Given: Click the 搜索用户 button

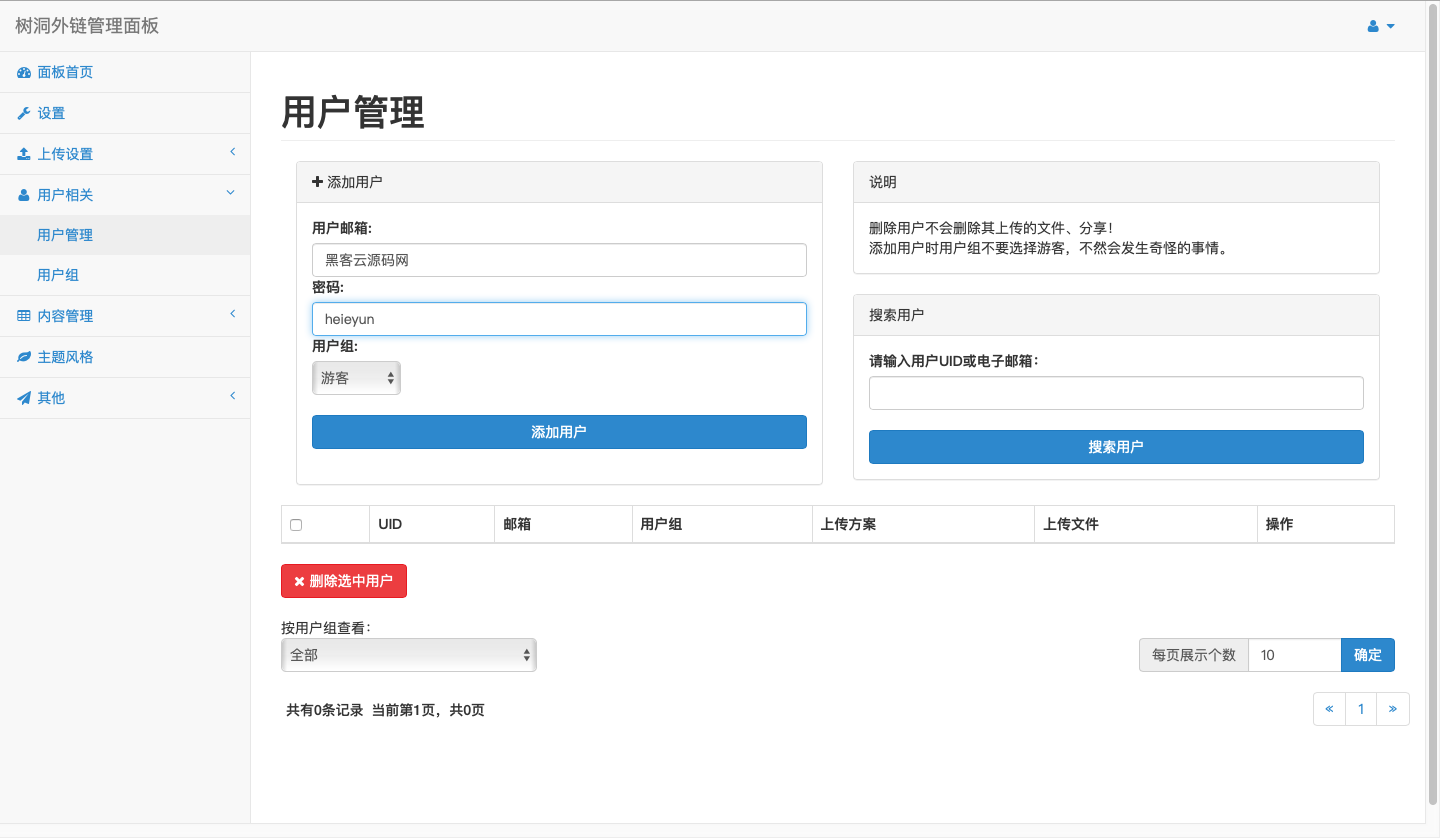Looking at the screenshot, I should point(1115,447).
